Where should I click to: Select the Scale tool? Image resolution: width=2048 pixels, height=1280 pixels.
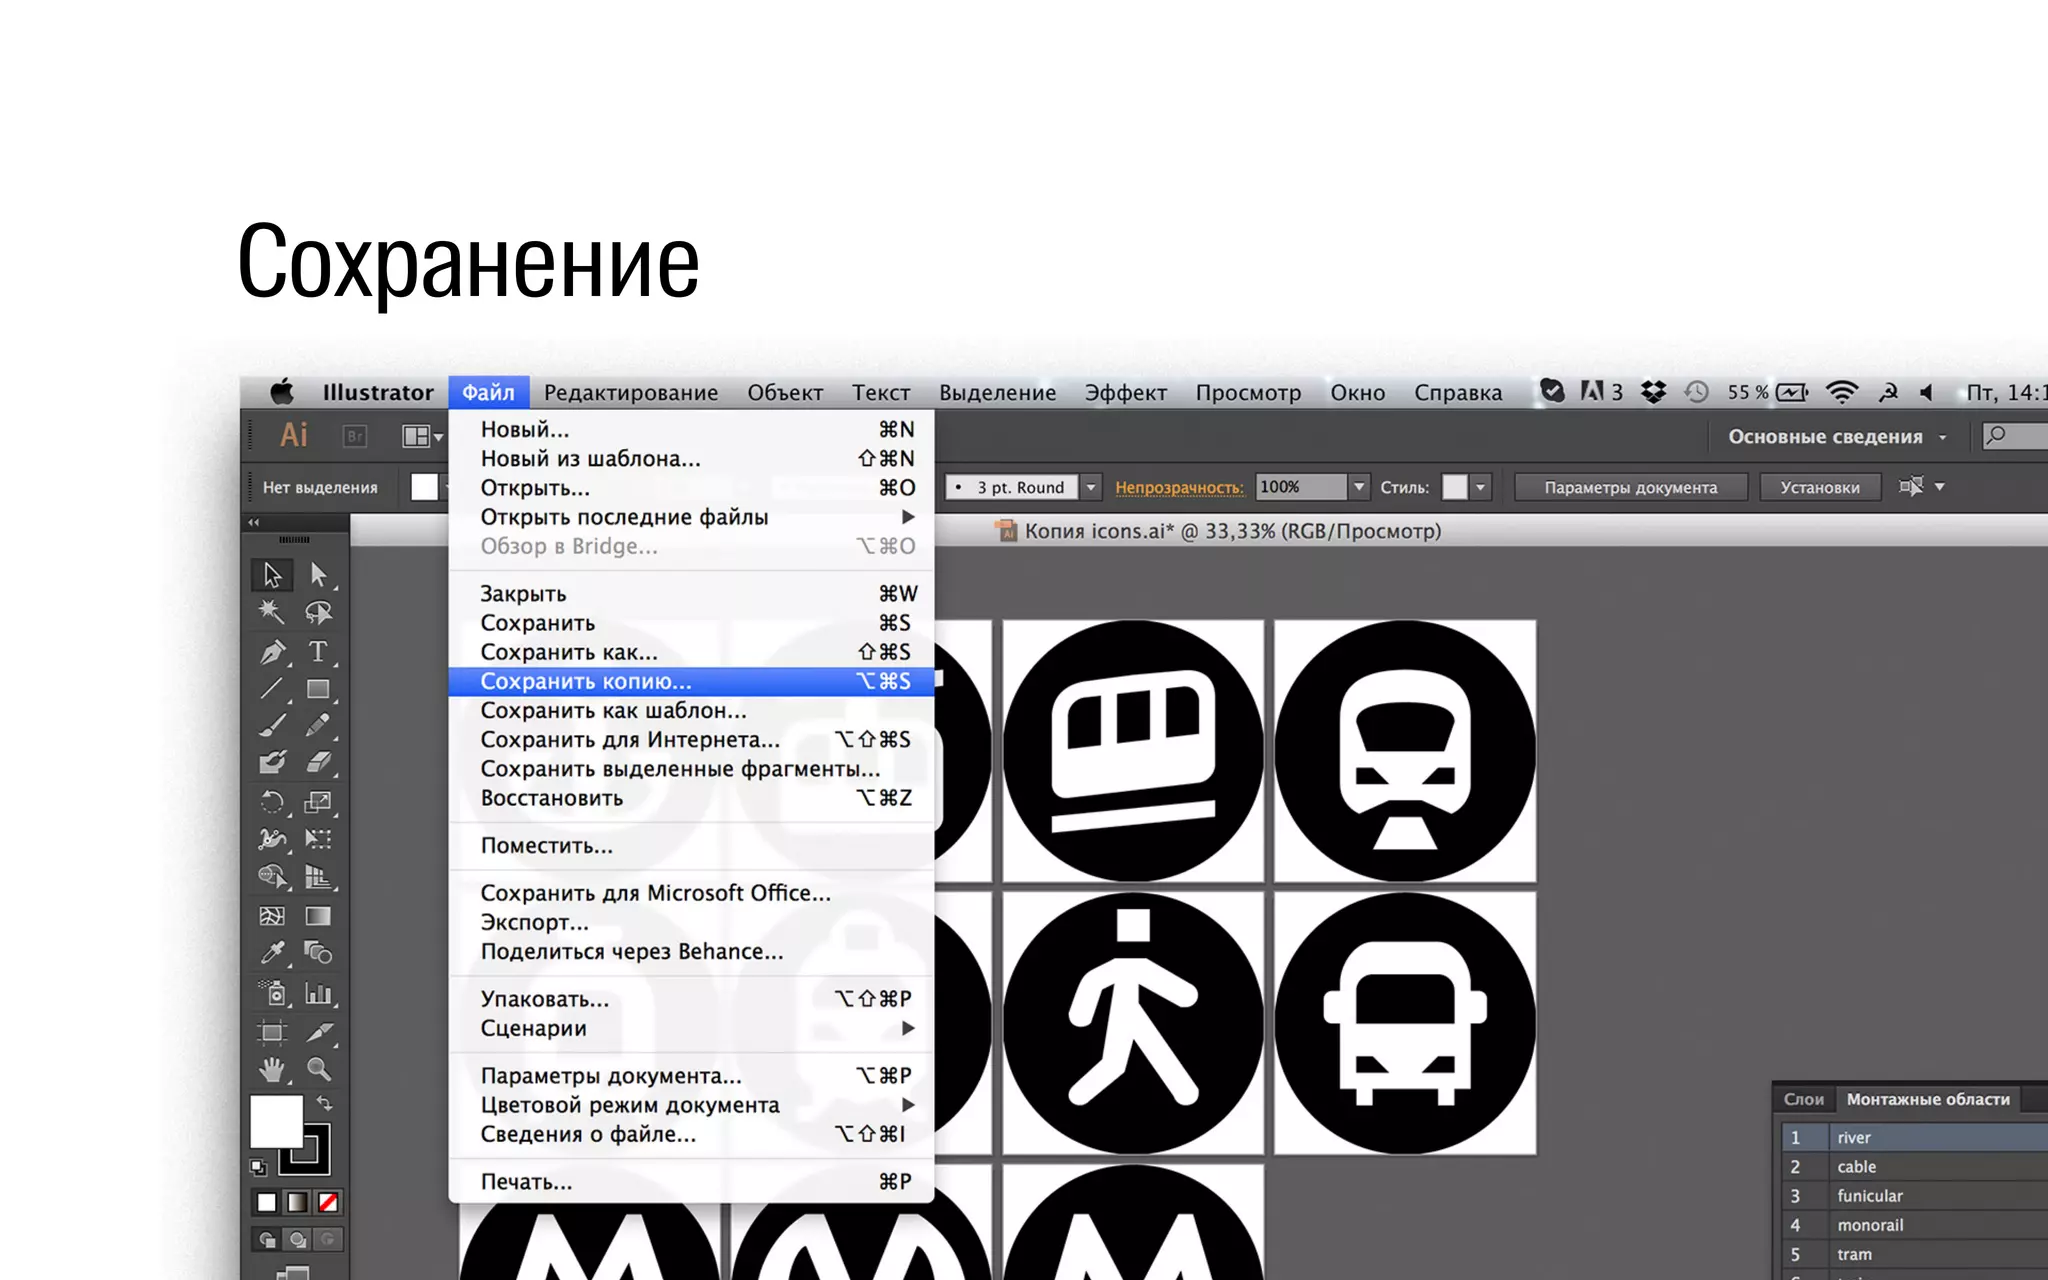318,802
